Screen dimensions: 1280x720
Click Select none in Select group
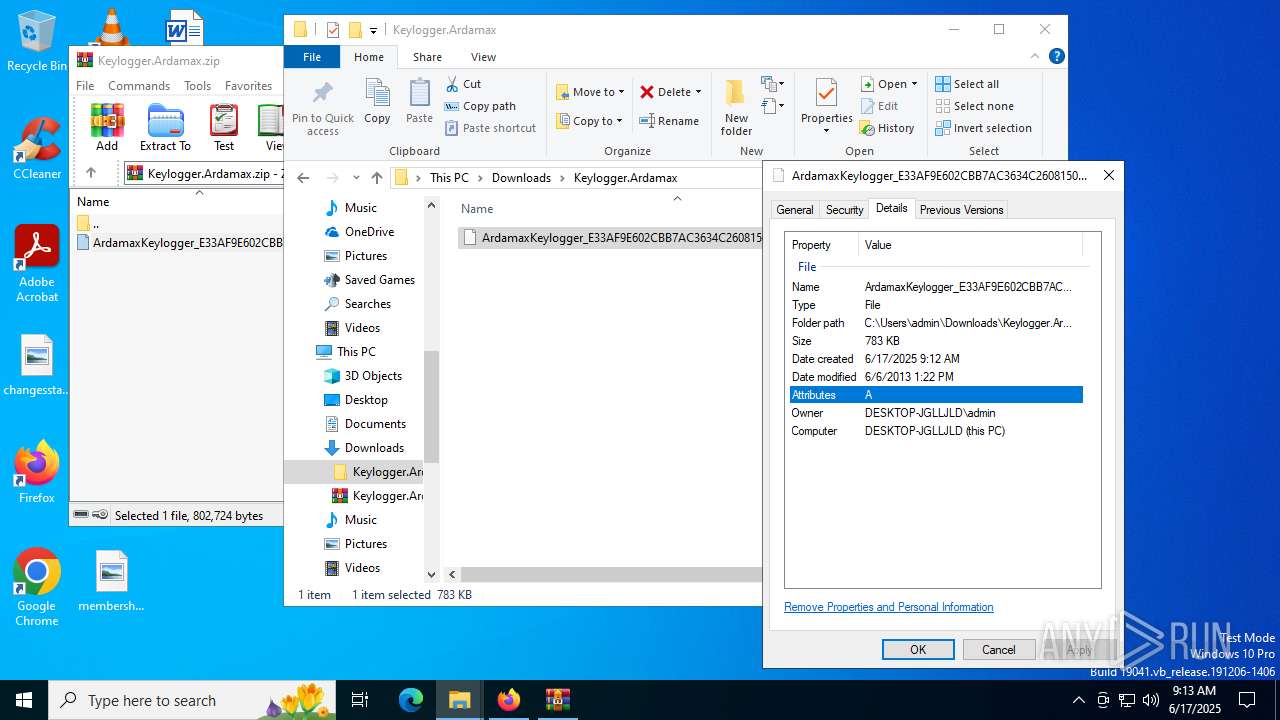[x=974, y=106]
